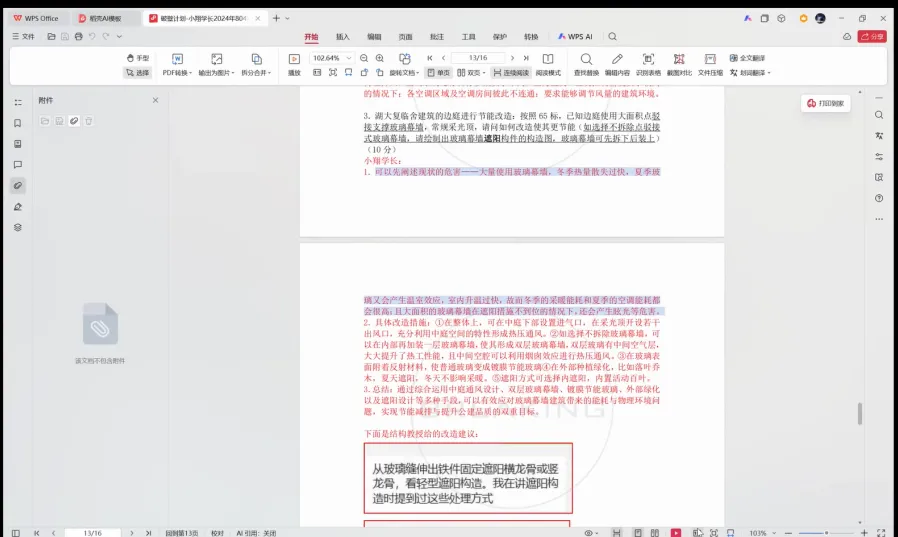
Task: Click 校对 proofread in status bar
Action: pyautogui.click(x=217, y=533)
